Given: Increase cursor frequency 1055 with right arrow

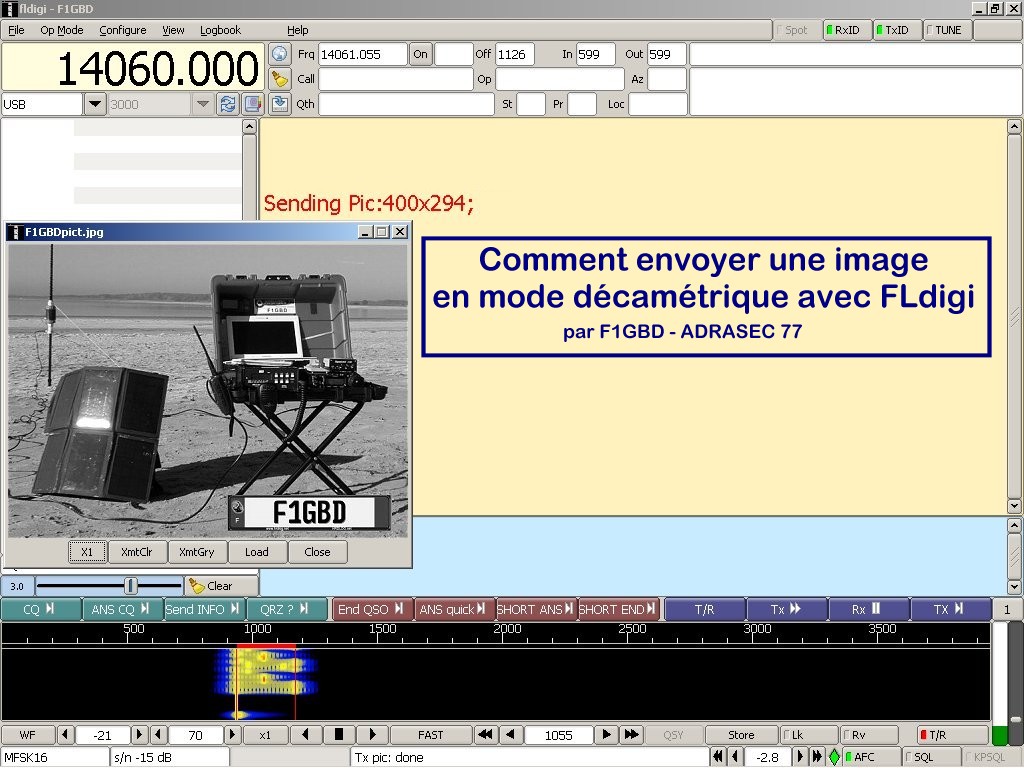Looking at the screenshot, I should [x=607, y=735].
